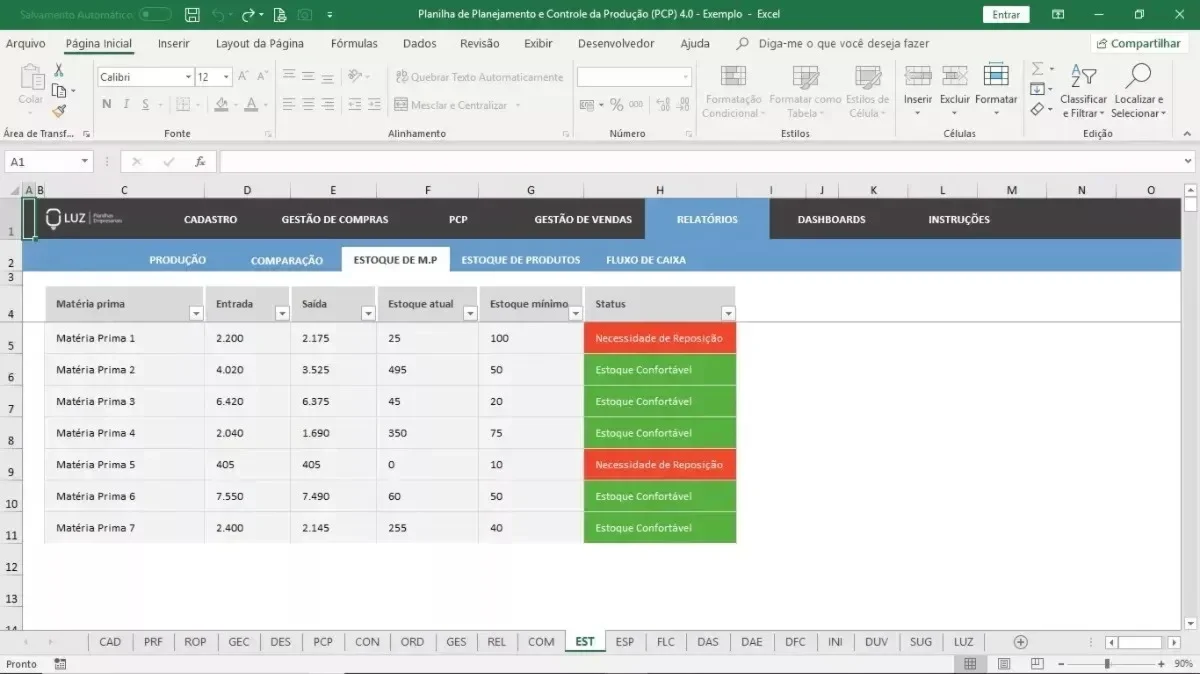Open the Status column filter dropdown

728,313
